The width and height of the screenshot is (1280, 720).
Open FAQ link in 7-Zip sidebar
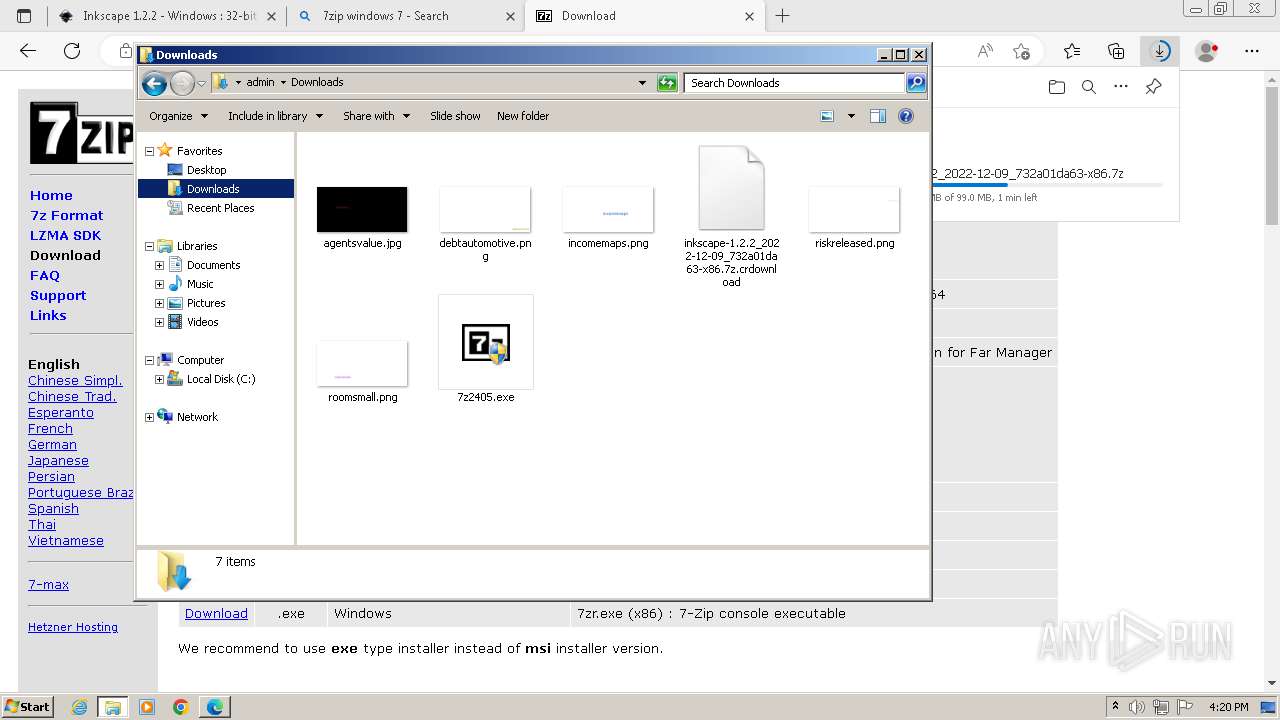[45, 276]
